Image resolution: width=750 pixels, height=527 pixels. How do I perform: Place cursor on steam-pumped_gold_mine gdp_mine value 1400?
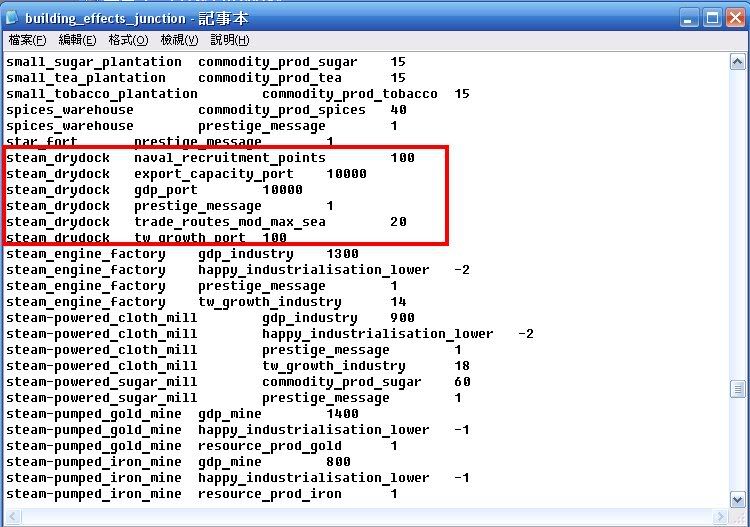pos(342,414)
